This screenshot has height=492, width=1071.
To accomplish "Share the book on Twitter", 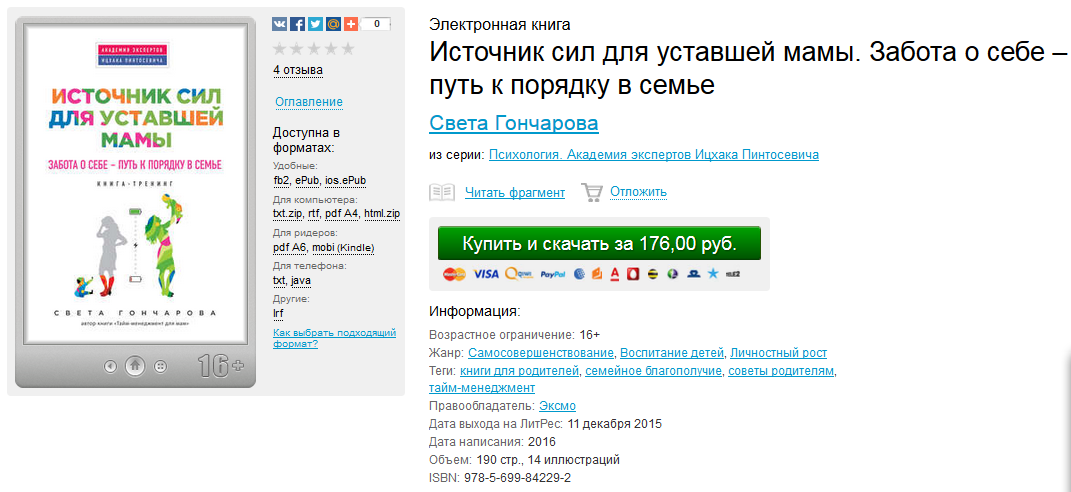I will click(x=315, y=24).
